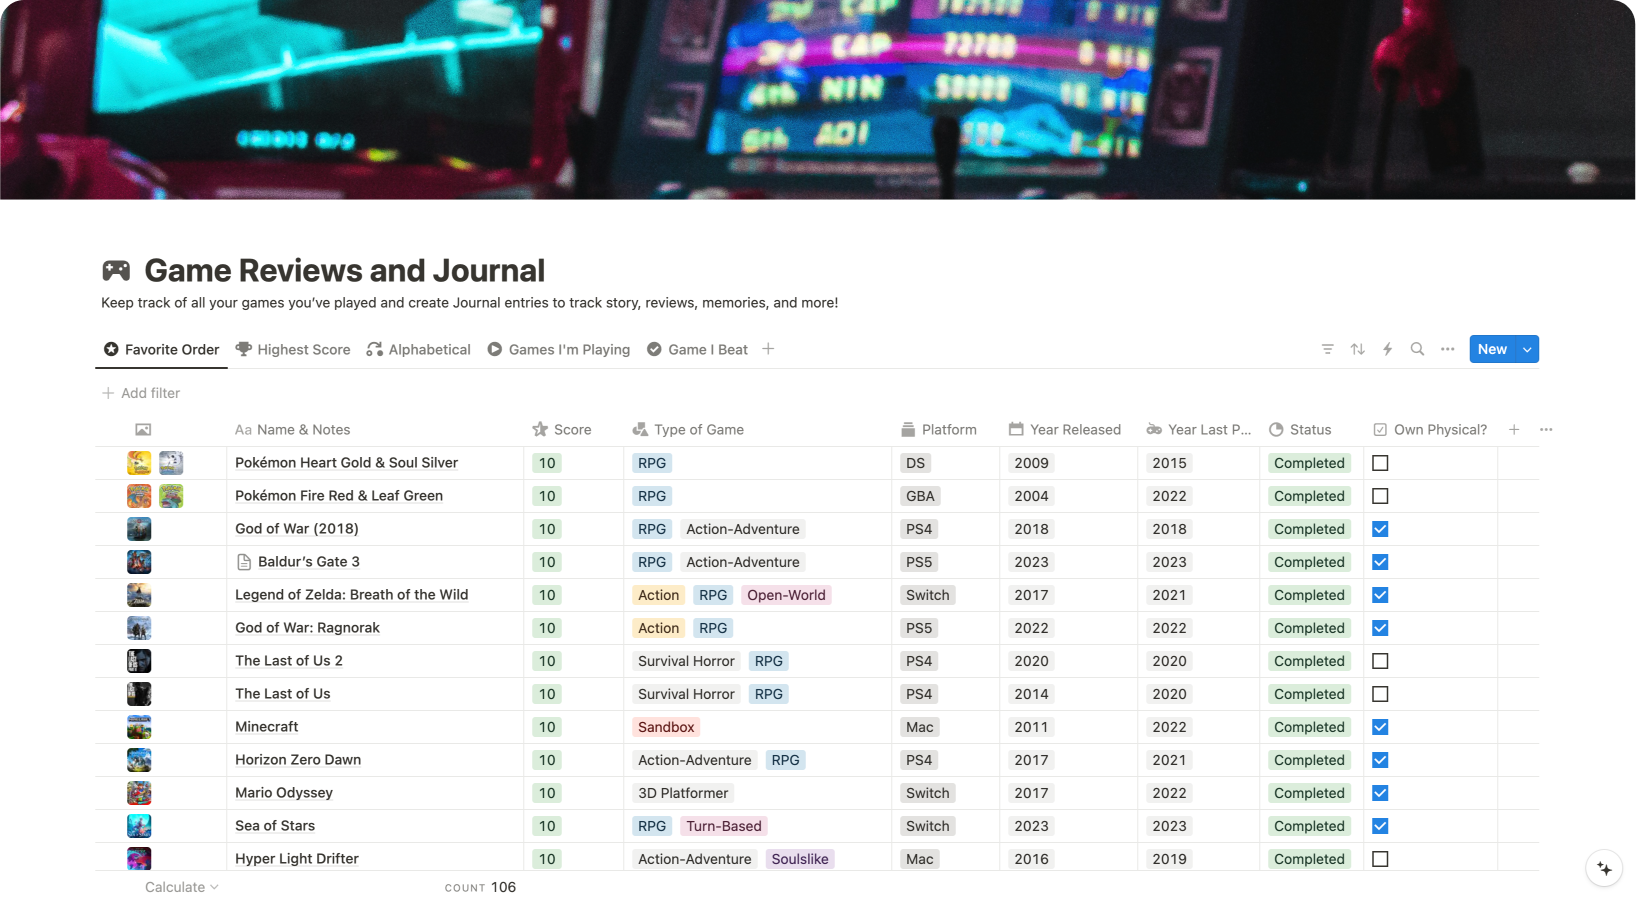This screenshot has width=1636, height=910.
Task: Add a new property column plus icon
Action: [x=1514, y=430]
